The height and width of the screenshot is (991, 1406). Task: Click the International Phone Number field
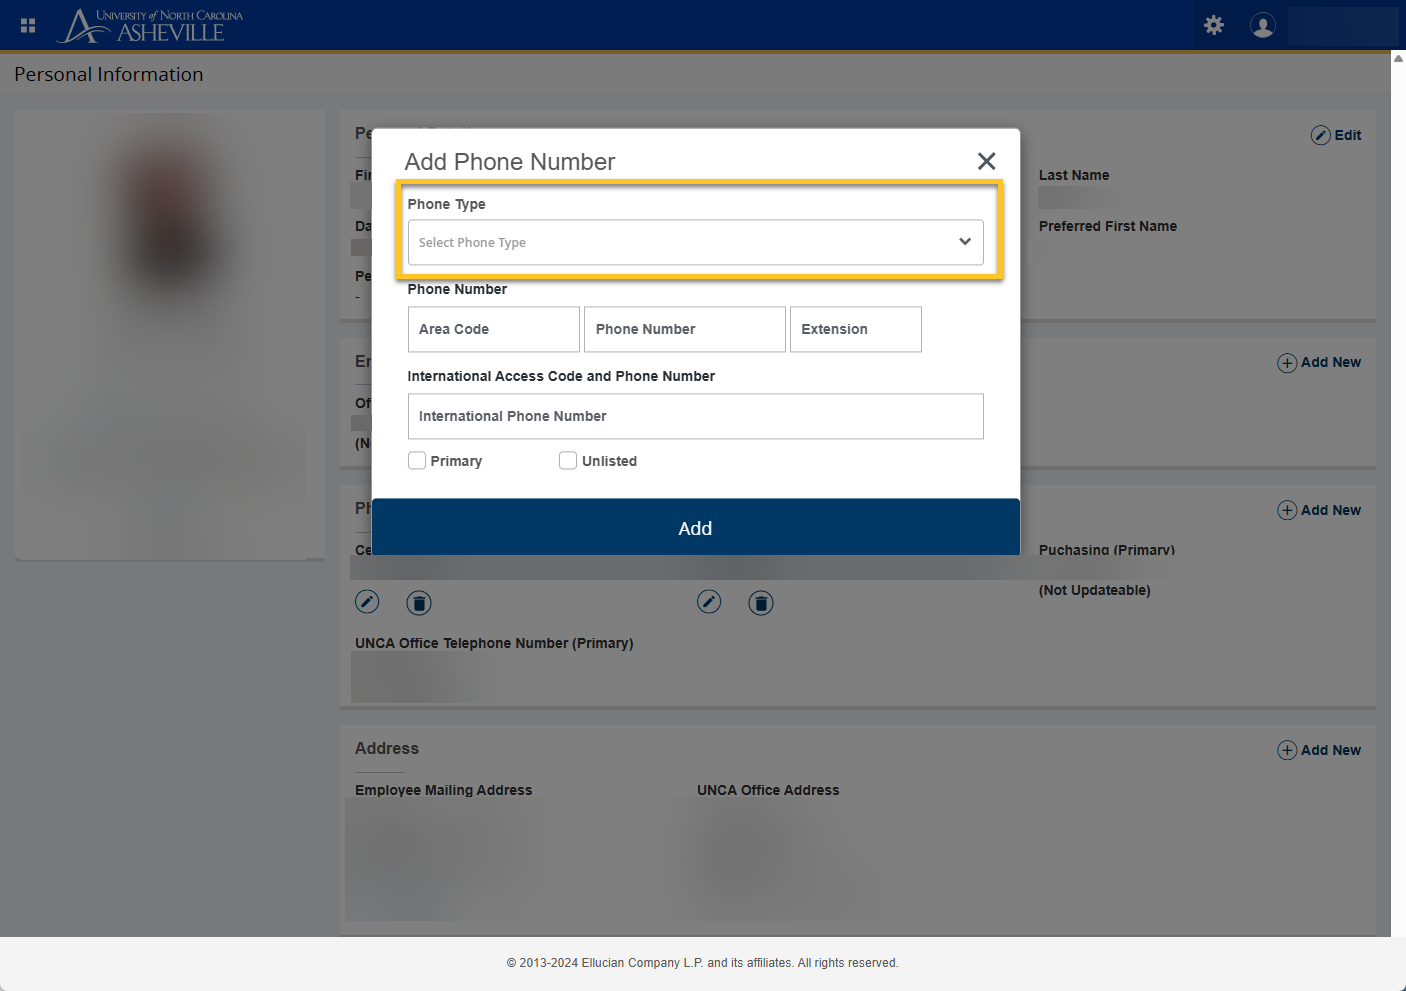coord(695,416)
